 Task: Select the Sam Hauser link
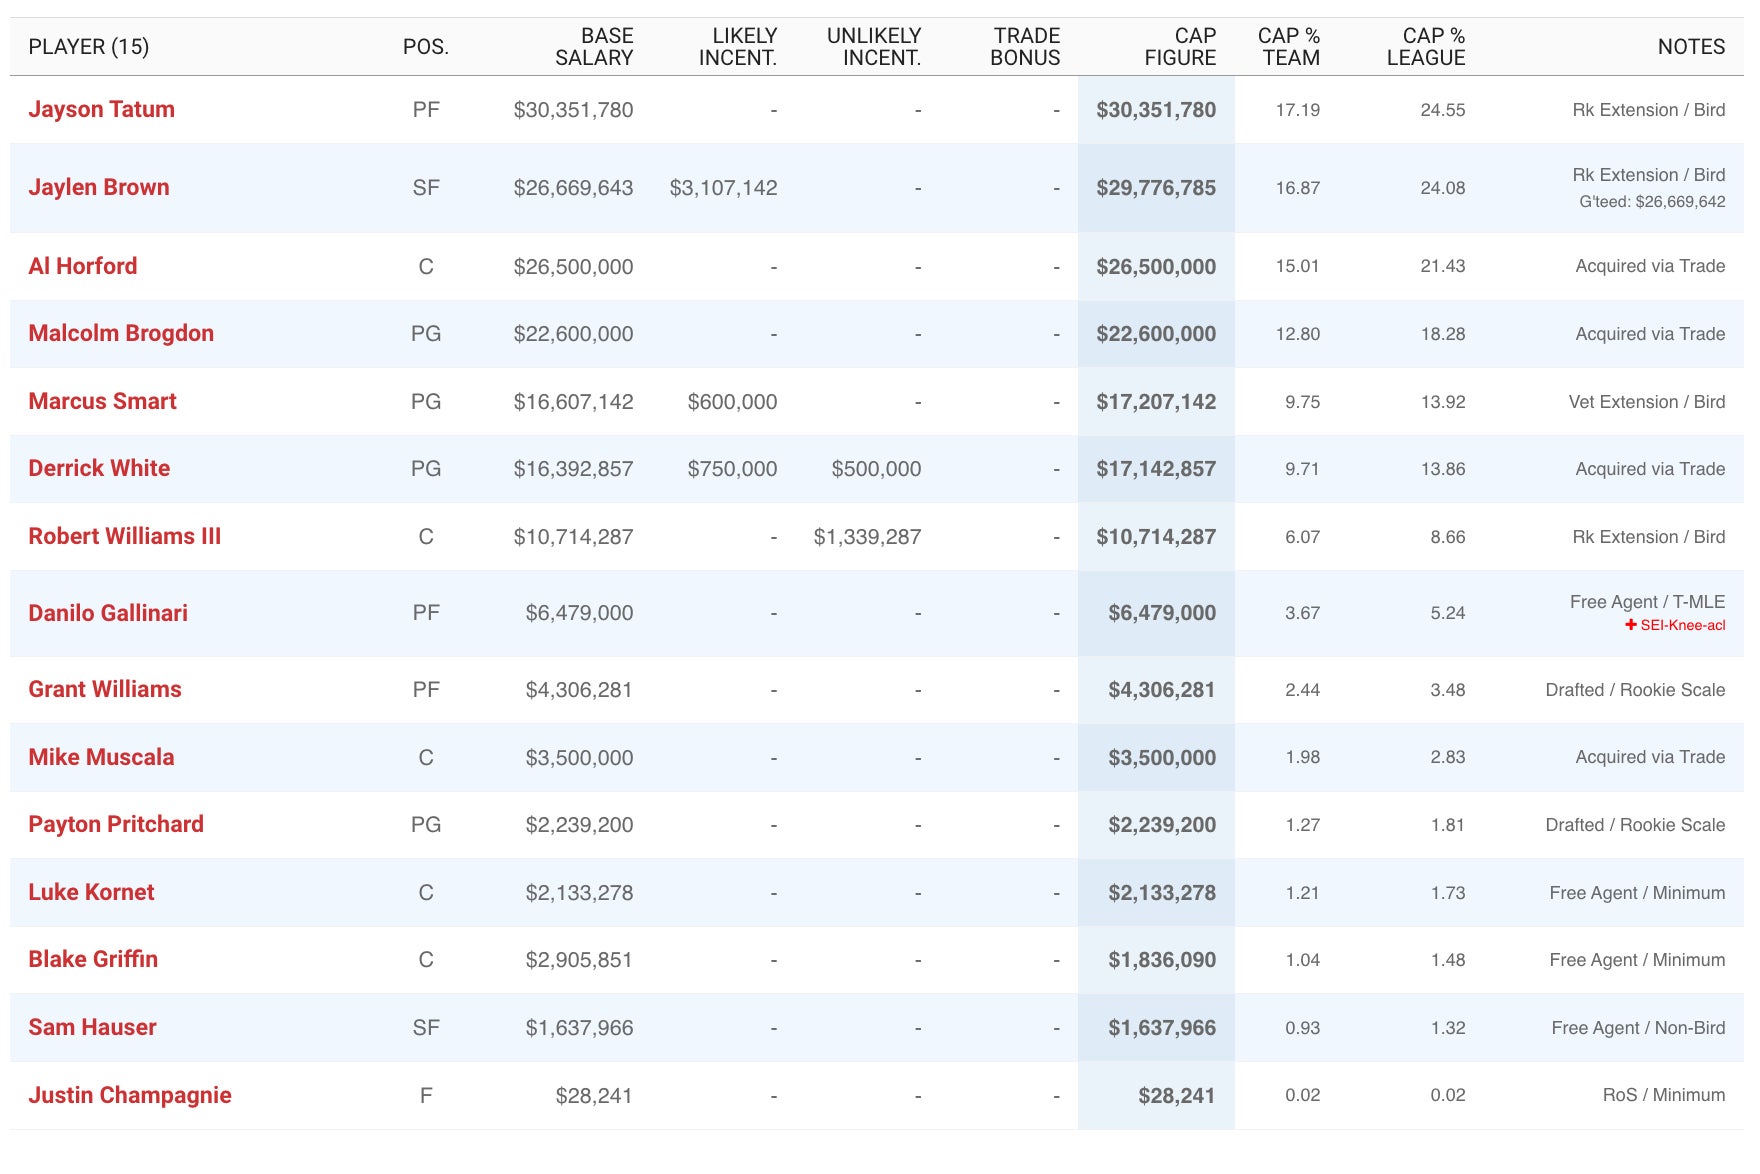(x=92, y=1028)
